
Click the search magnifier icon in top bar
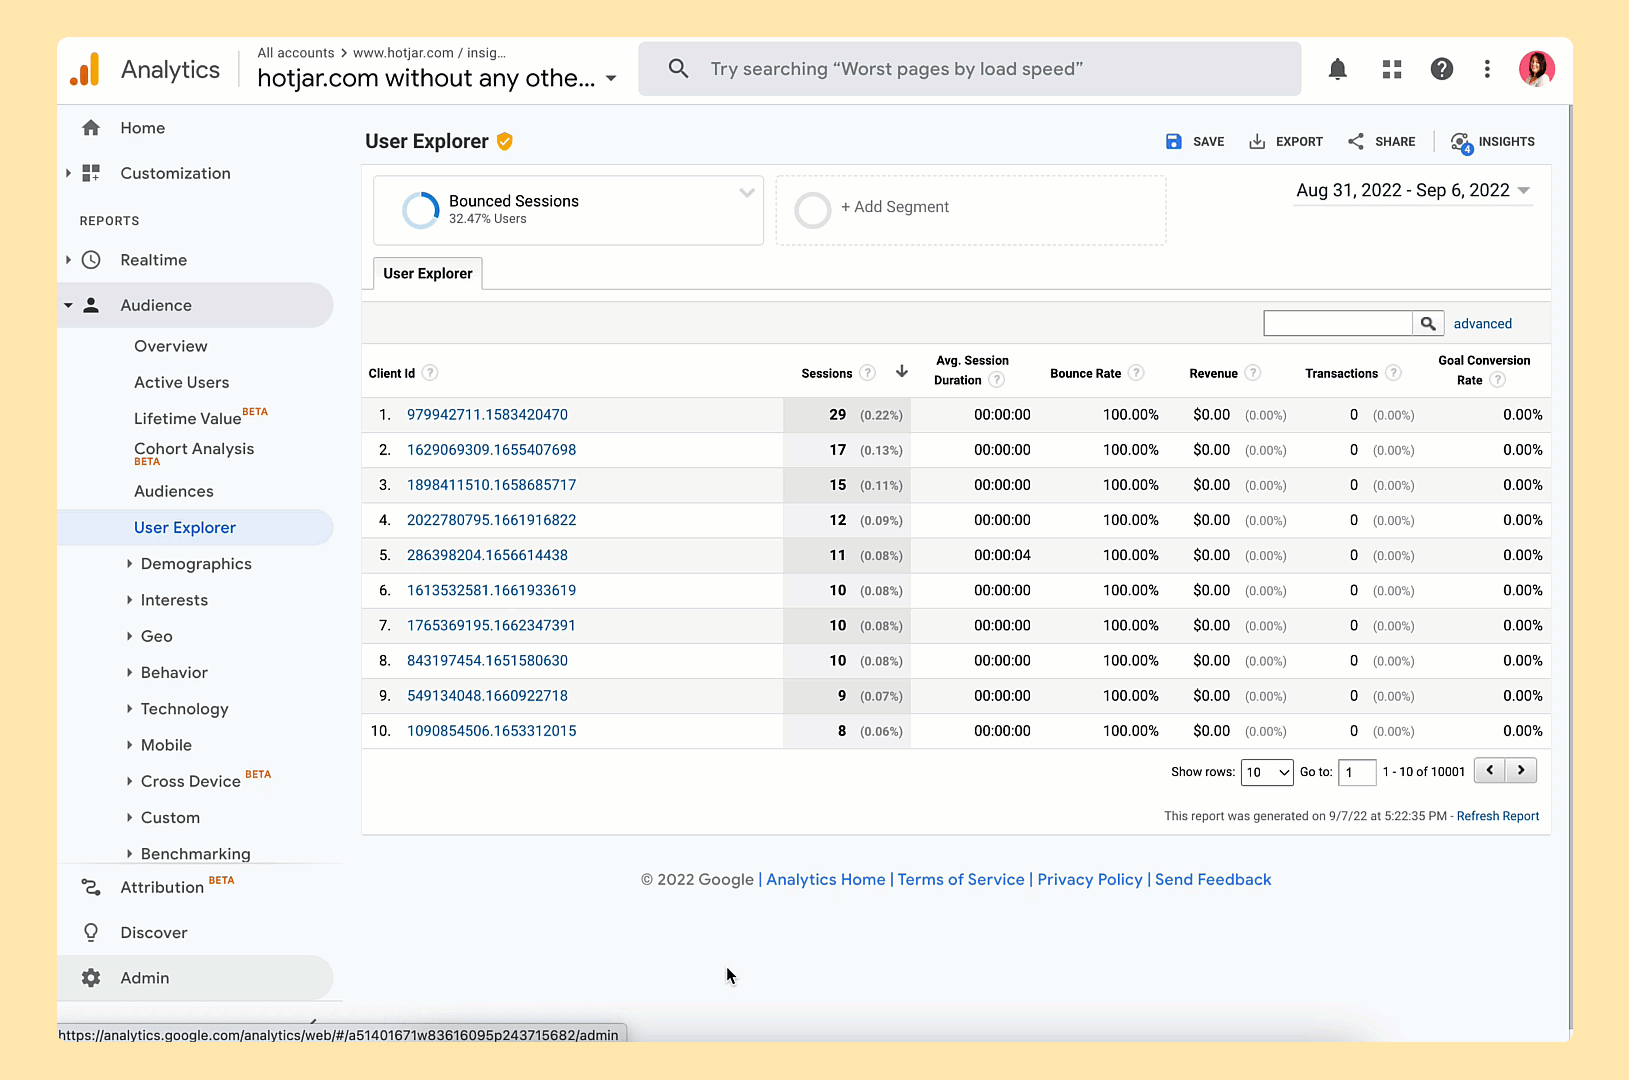coord(678,69)
